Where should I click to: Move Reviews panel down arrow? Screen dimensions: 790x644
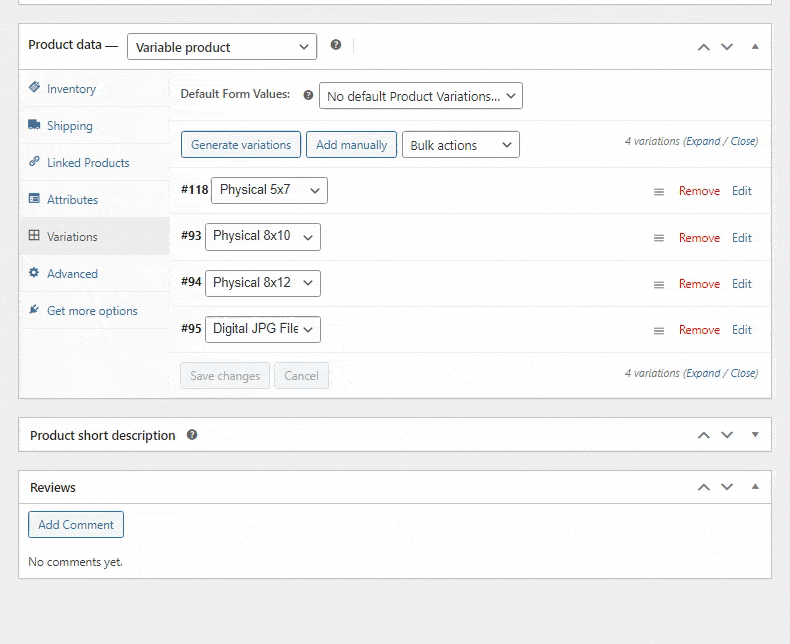pyautogui.click(x=727, y=487)
